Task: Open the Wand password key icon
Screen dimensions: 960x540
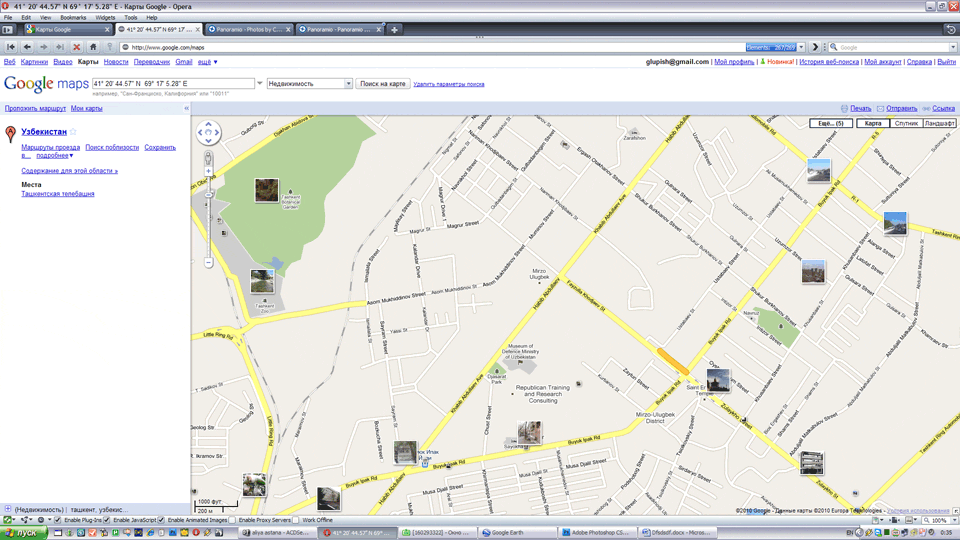Action: (x=110, y=47)
